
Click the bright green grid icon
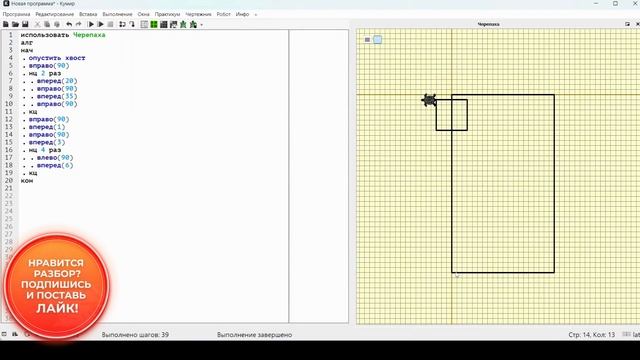point(154,24)
